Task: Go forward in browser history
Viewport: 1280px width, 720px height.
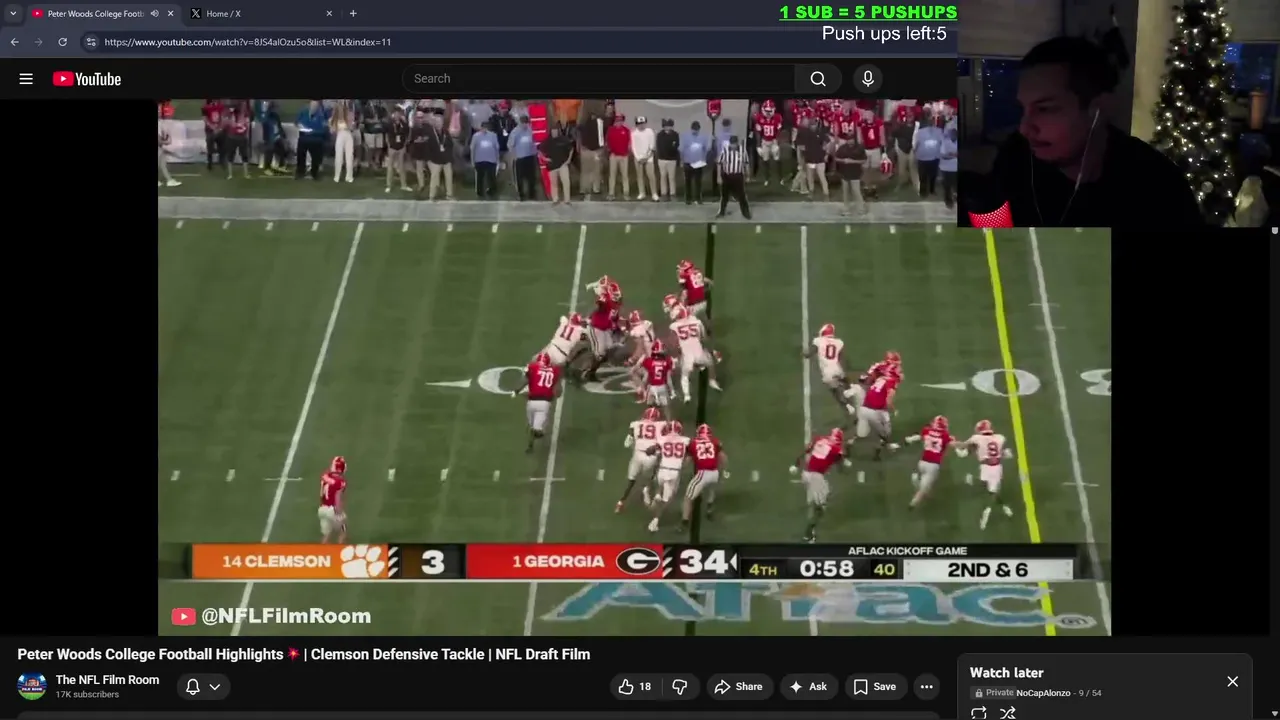Action: click(38, 42)
